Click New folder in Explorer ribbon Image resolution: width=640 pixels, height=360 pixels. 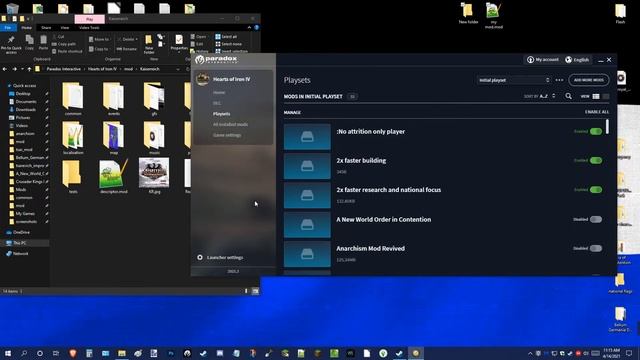(x=149, y=44)
